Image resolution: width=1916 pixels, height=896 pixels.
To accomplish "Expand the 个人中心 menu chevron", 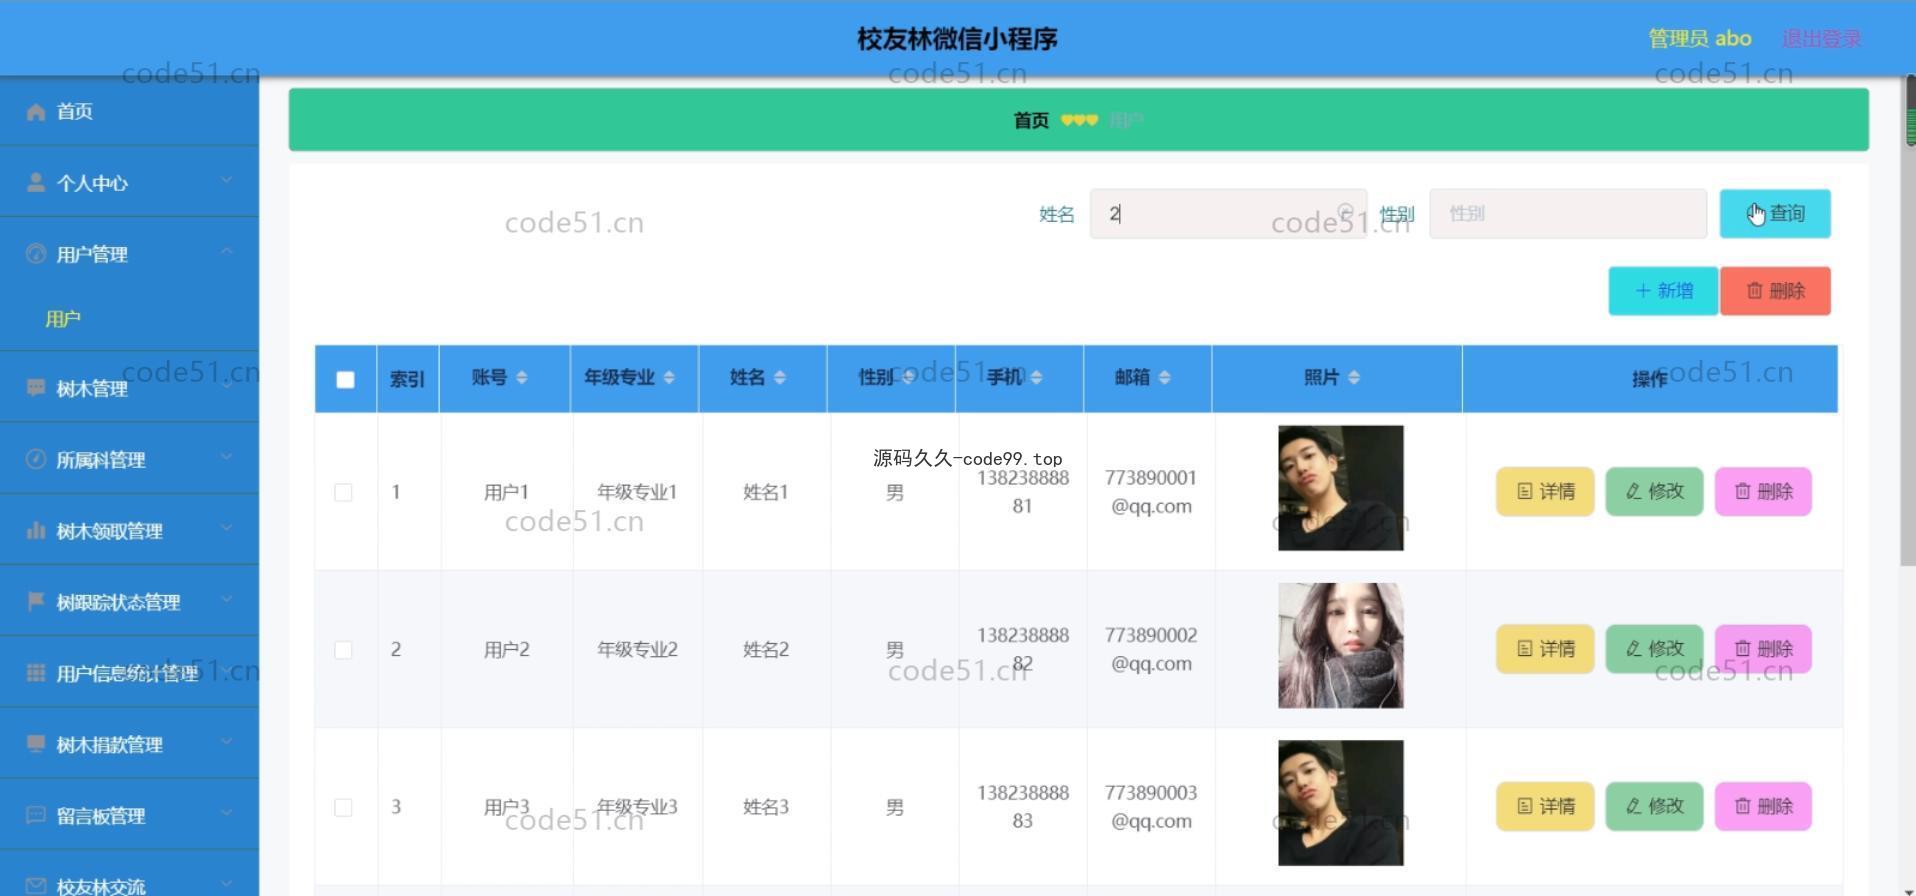I will point(226,180).
